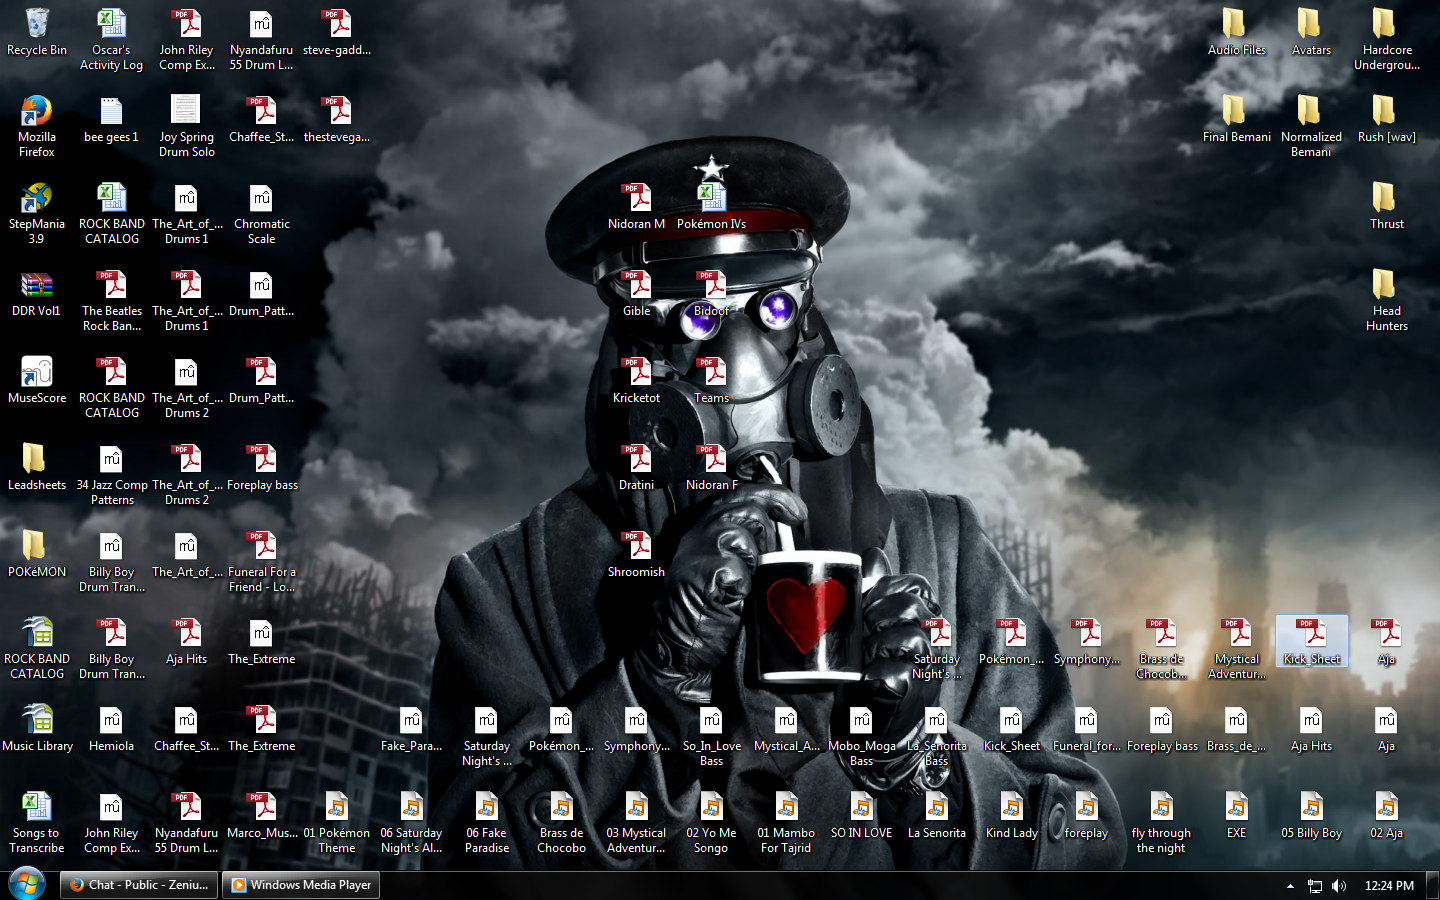This screenshot has width=1440, height=900.
Task: Select the Gible PDF
Action: coord(636,294)
